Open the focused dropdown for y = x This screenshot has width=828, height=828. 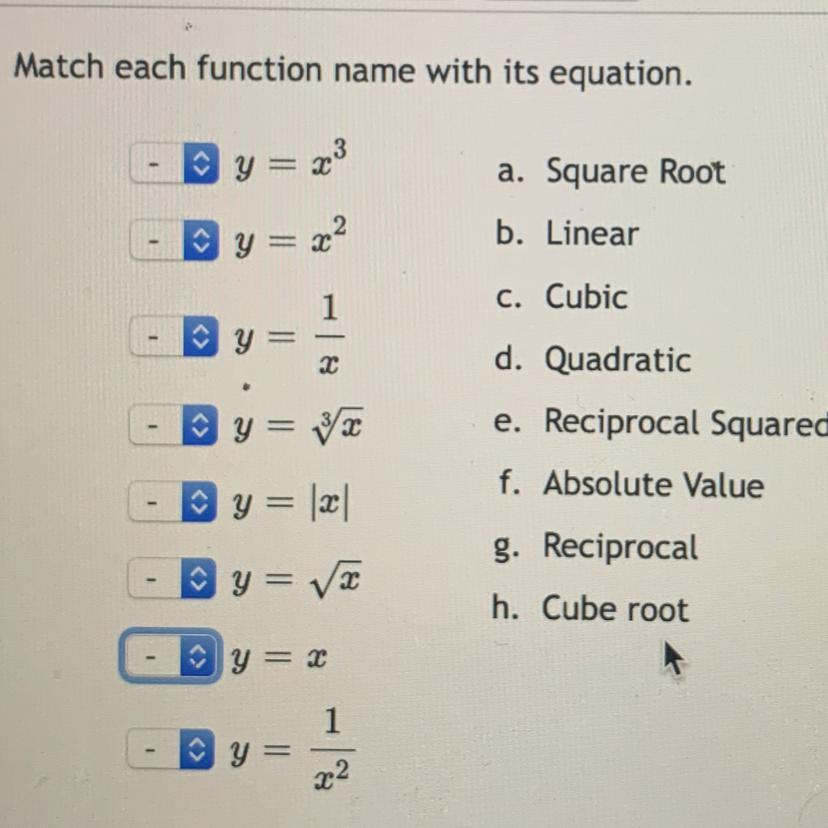pyautogui.click(x=172, y=656)
